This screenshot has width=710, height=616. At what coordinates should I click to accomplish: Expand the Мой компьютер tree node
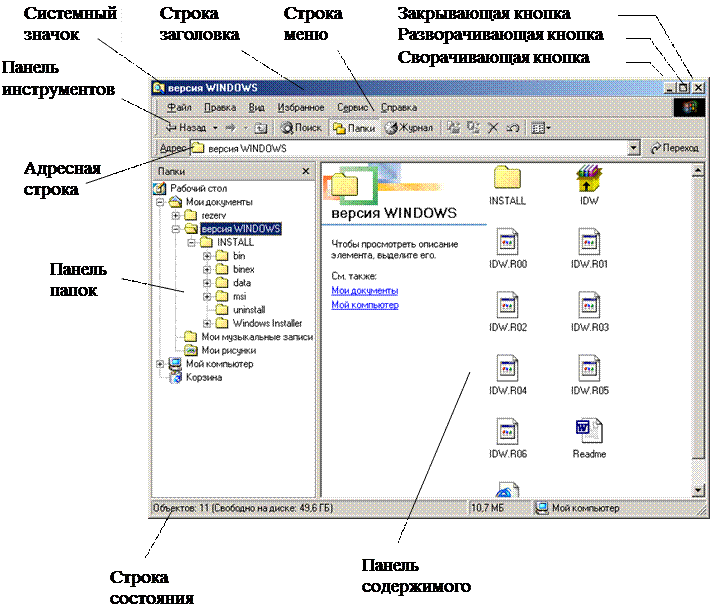pyautogui.click(x=160, y=364)
